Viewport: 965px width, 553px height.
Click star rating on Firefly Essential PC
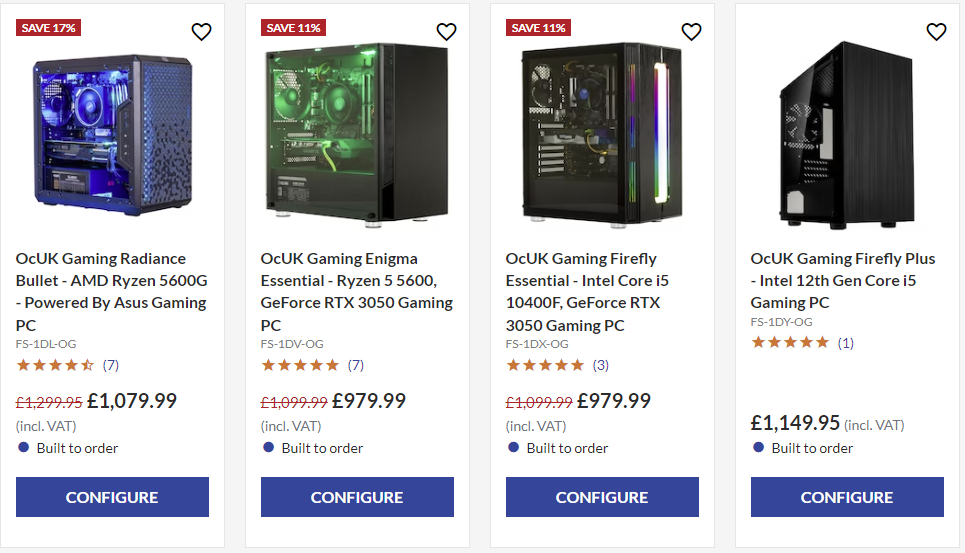pos(545,365)
